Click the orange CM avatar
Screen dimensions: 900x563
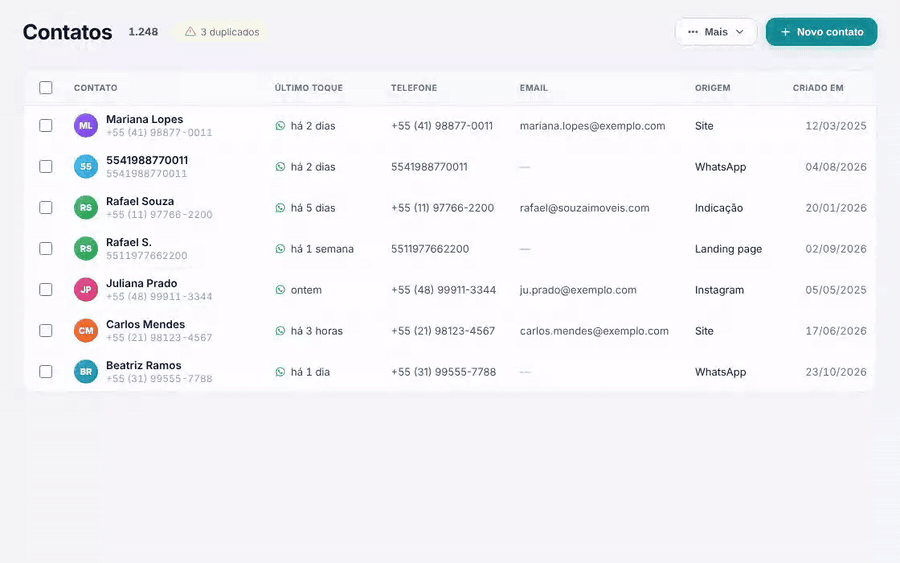[86, 331]
